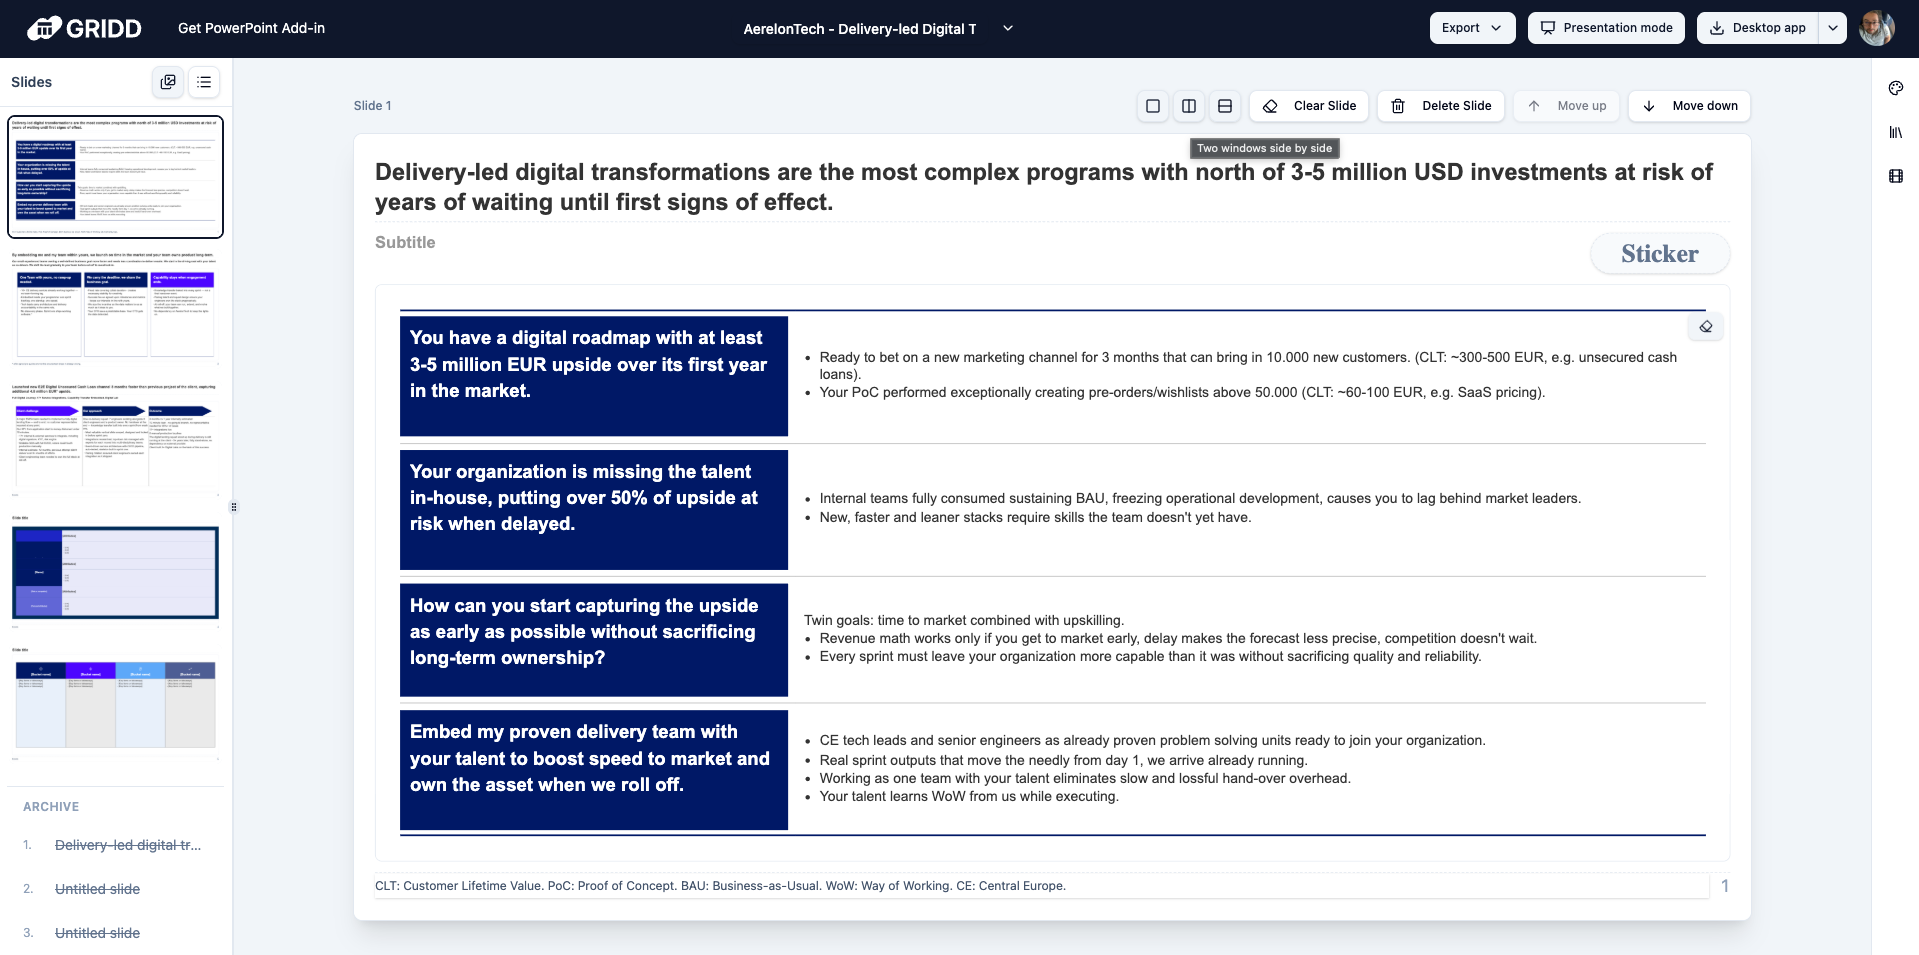This screenshot has width=1919, height=955.
Task: Select the stacked windows layout
Action: coord(1225,106)
